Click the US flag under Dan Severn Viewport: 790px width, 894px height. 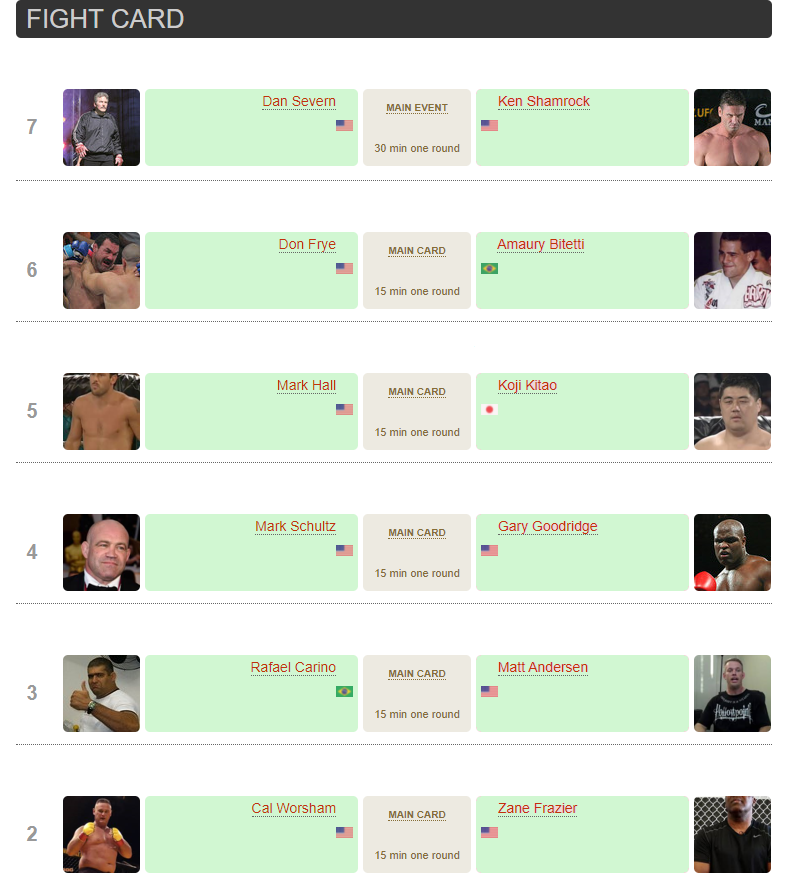point(344,125)
